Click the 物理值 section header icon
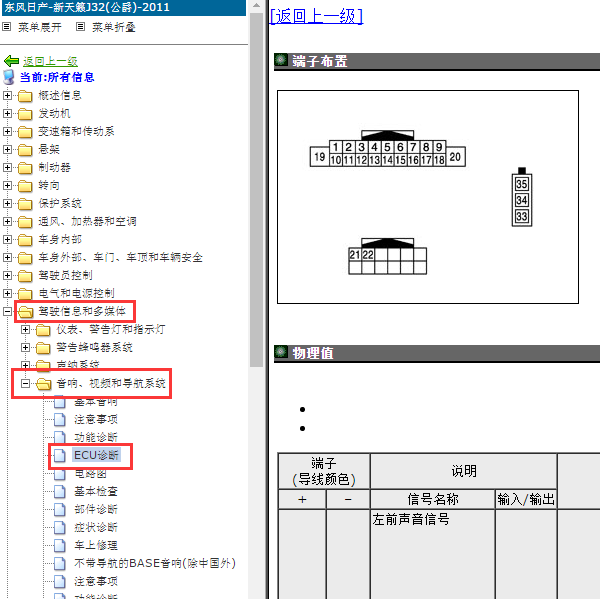The width and height of the screenshot is (600, 599). tap(281, 351)
